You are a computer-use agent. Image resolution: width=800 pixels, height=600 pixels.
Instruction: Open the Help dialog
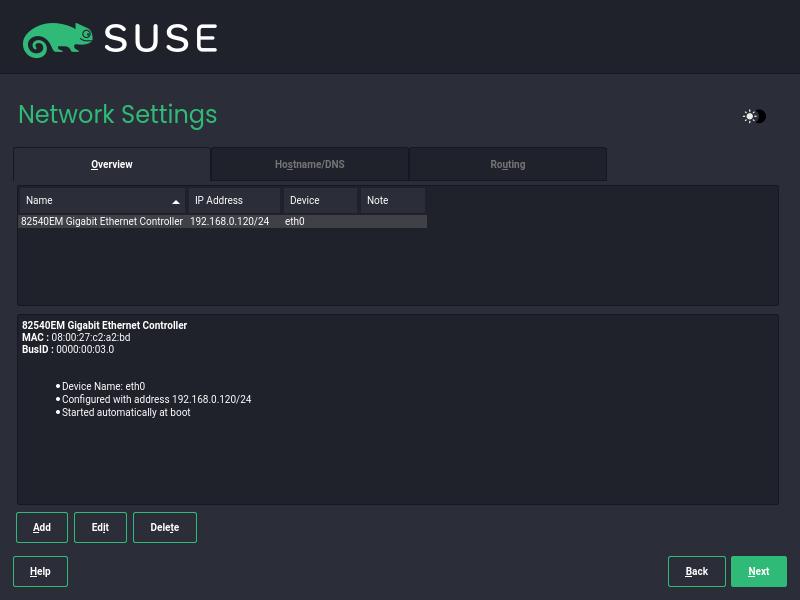(x=40, y=571)
